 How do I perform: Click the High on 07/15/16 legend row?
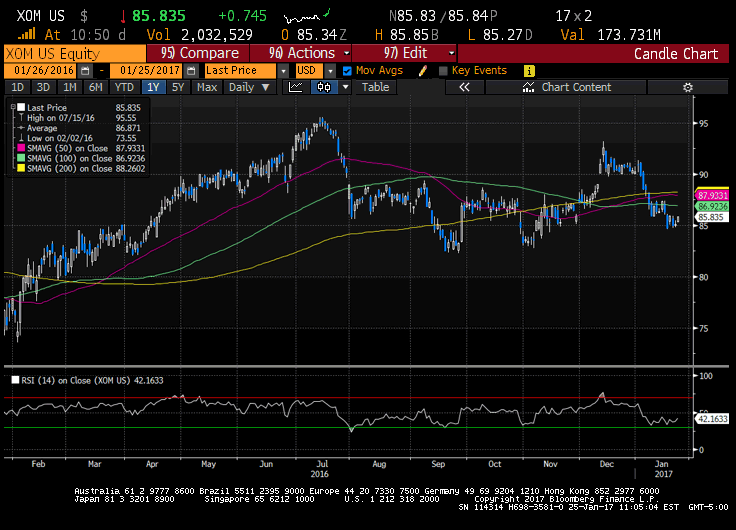[77, 118]
